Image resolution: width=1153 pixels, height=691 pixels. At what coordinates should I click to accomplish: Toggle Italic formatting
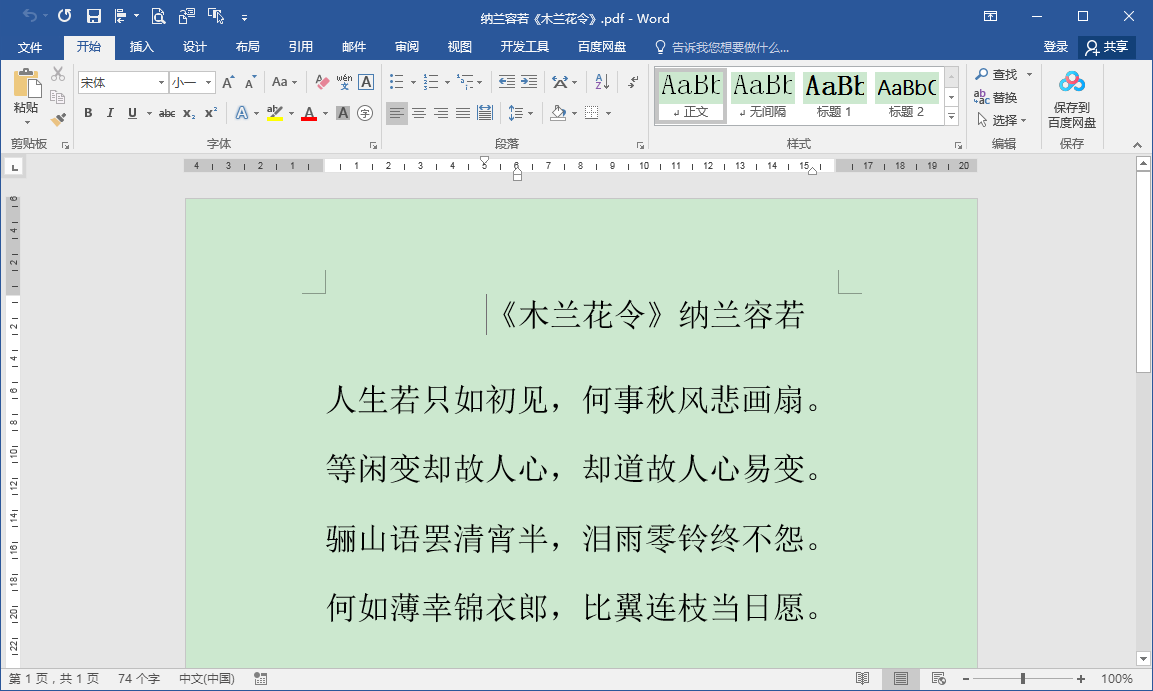pyautogui.click(x=110, y=113)
